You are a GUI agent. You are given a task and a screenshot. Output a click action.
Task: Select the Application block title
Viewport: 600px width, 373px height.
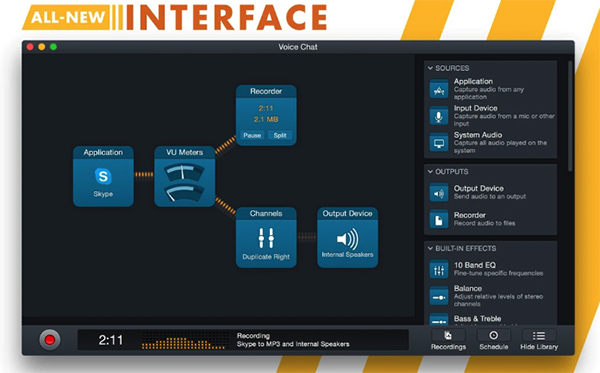103,152
